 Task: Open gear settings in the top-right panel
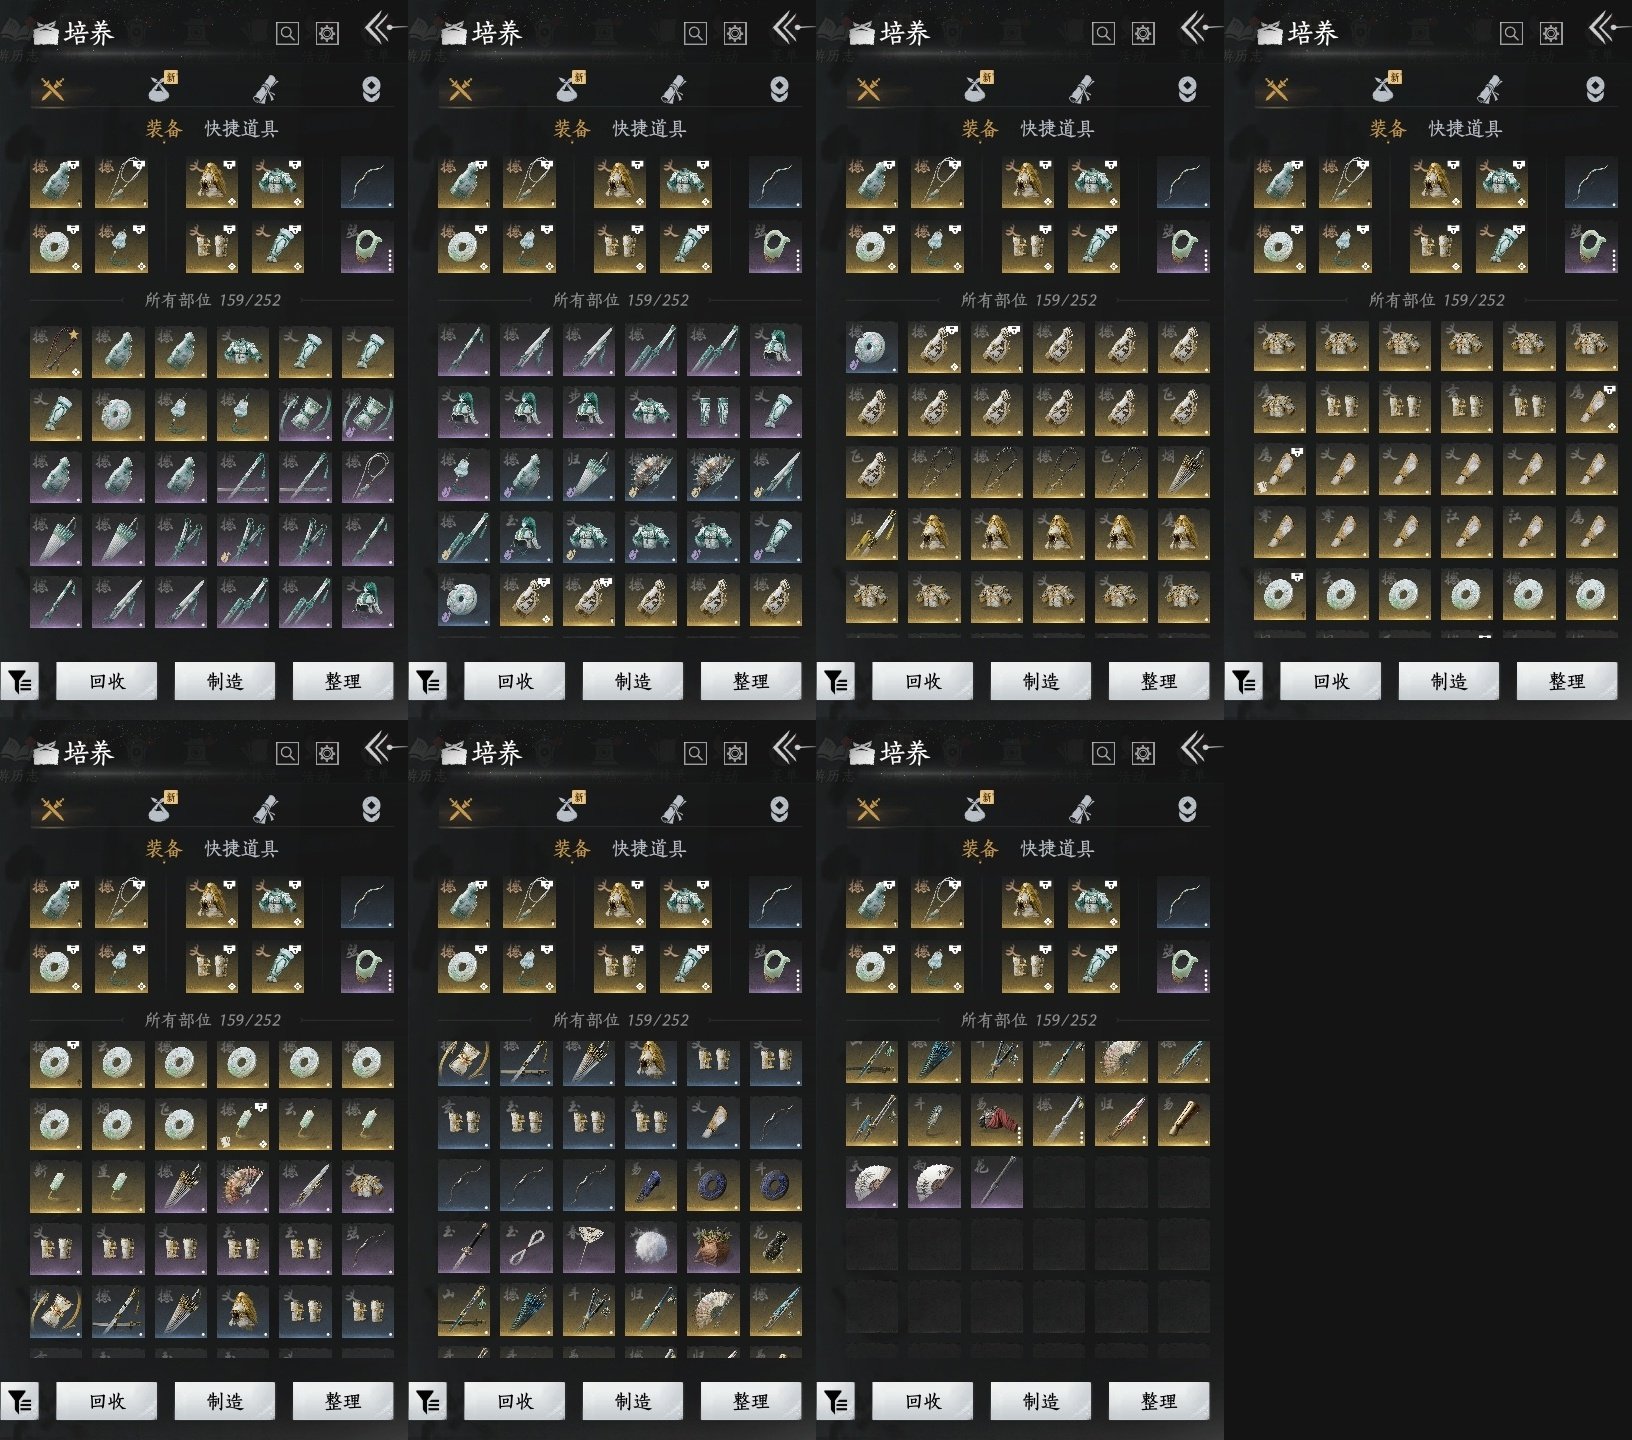(x=1551, y=34)
